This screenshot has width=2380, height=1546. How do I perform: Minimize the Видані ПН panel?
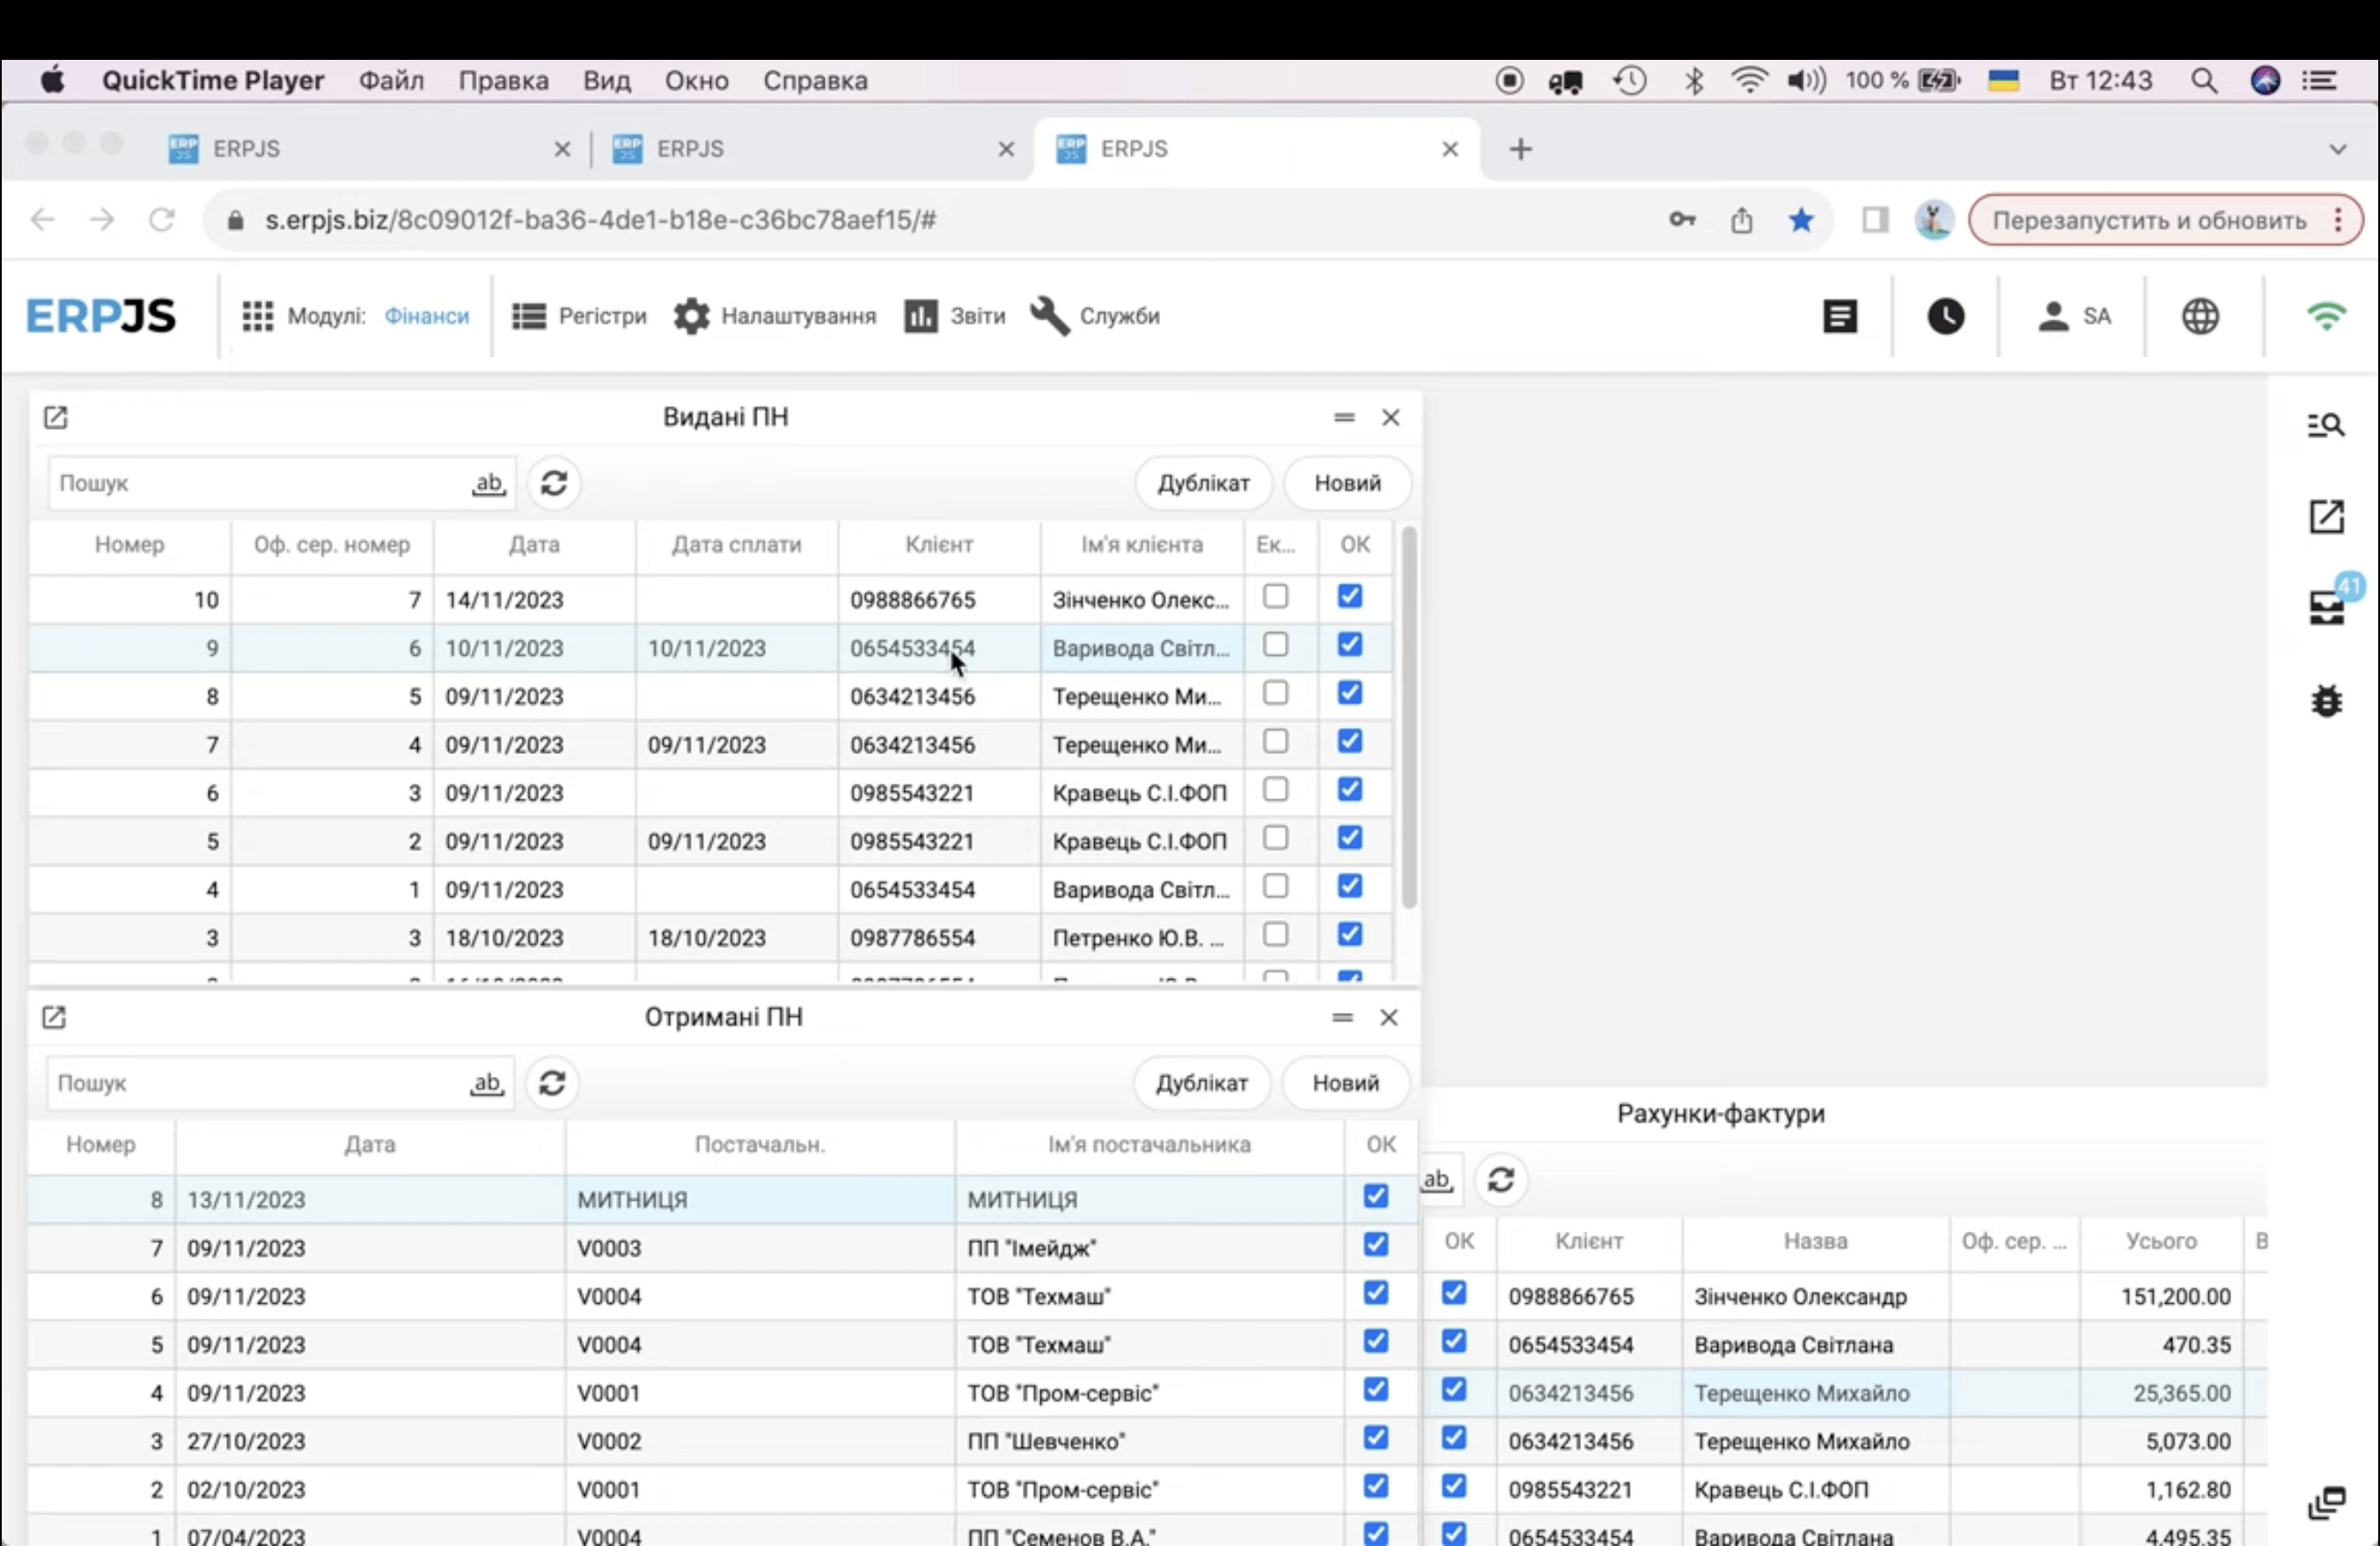click(x=1344, y=417)
